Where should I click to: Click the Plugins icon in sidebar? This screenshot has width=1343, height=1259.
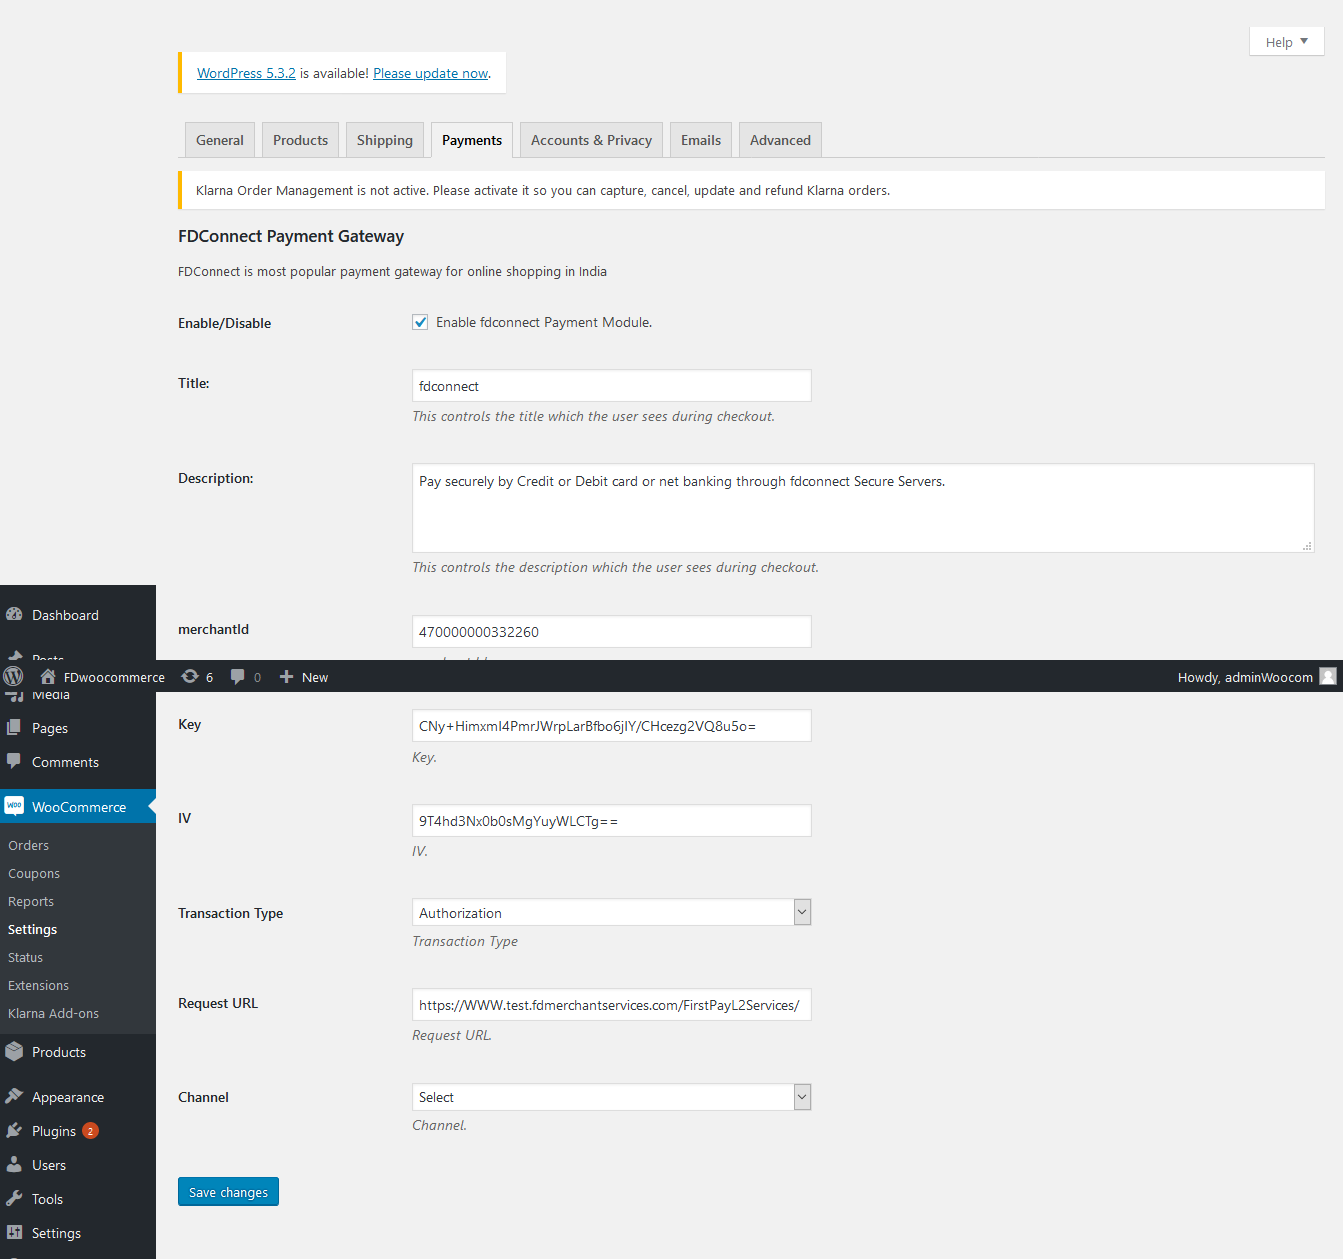[x=14, y=1131]
